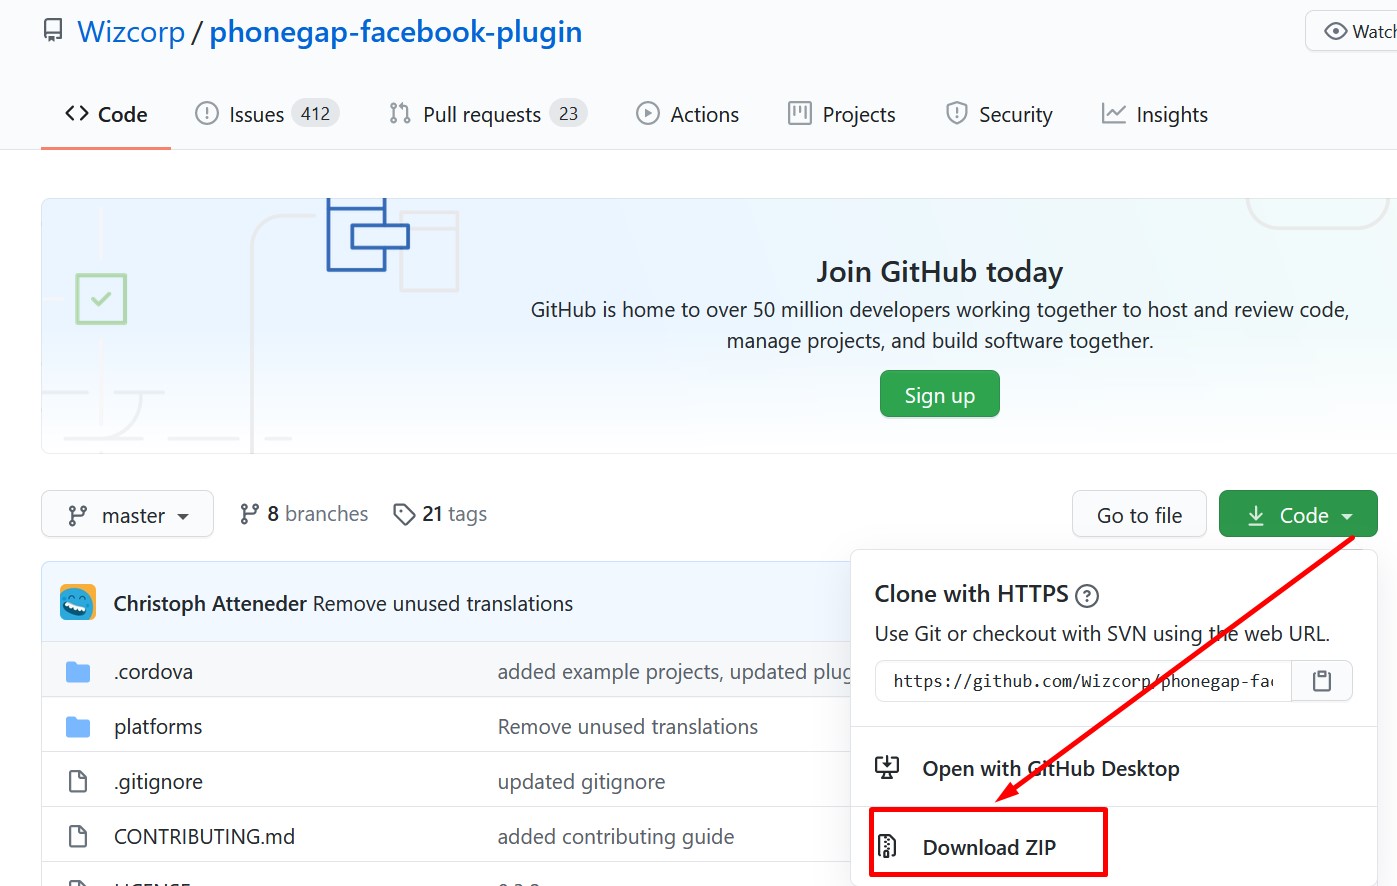Viewport: 1397px width, 886px height.
Task: Open the Projects tab
Action: 842,114
